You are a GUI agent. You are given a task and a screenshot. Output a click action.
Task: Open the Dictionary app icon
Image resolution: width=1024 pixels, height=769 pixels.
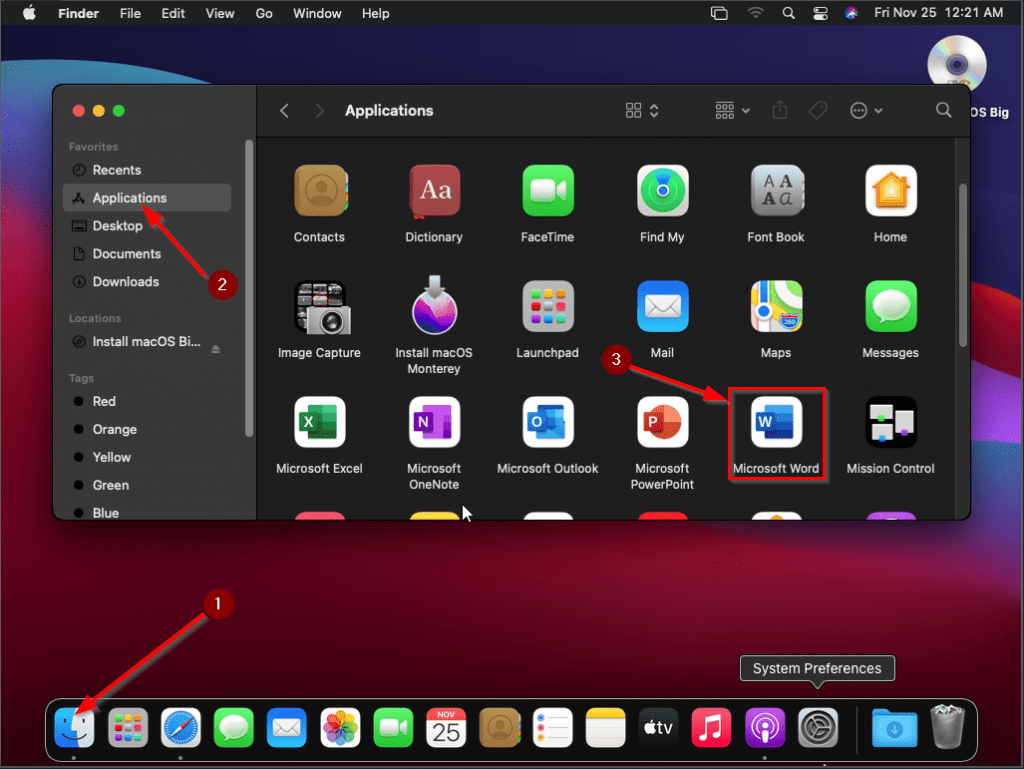click(434, 191)
